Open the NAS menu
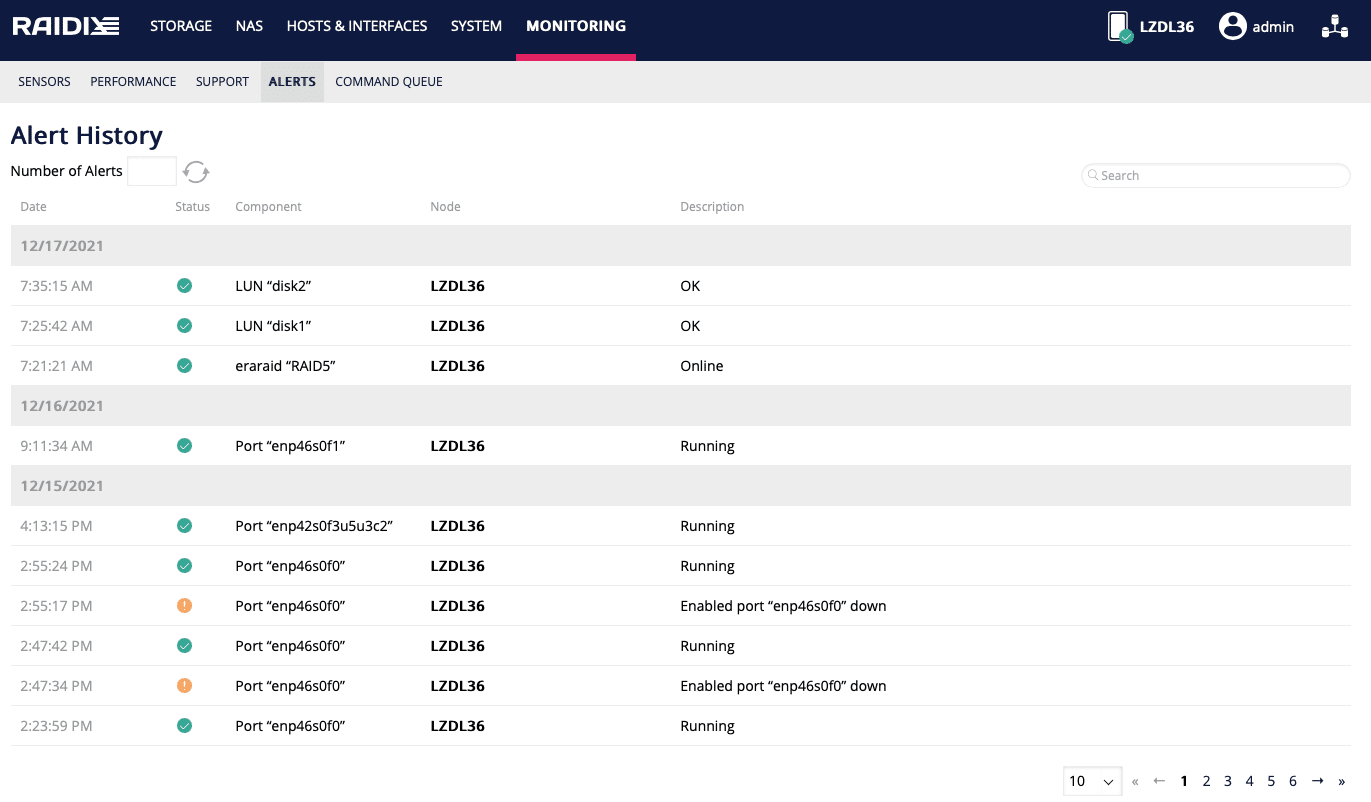 [x=249, y=27]
